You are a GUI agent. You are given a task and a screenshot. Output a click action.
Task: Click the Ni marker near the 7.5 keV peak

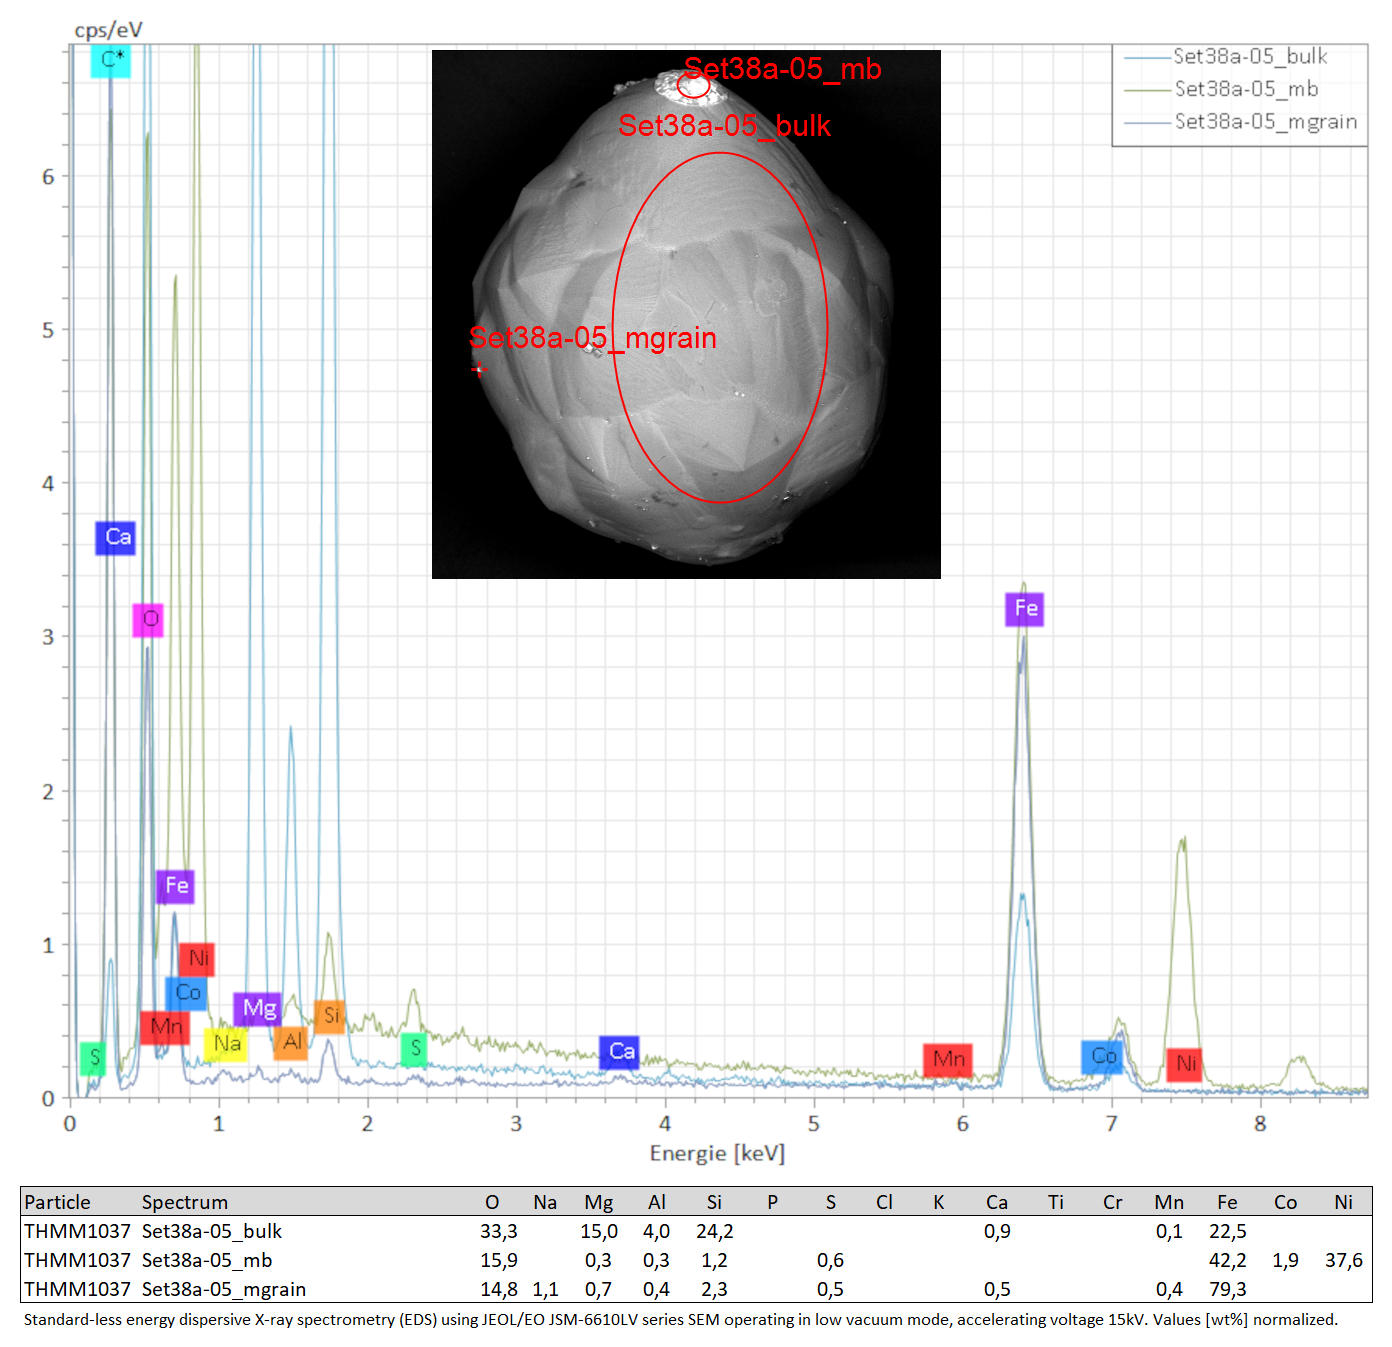point(1184,1064)
